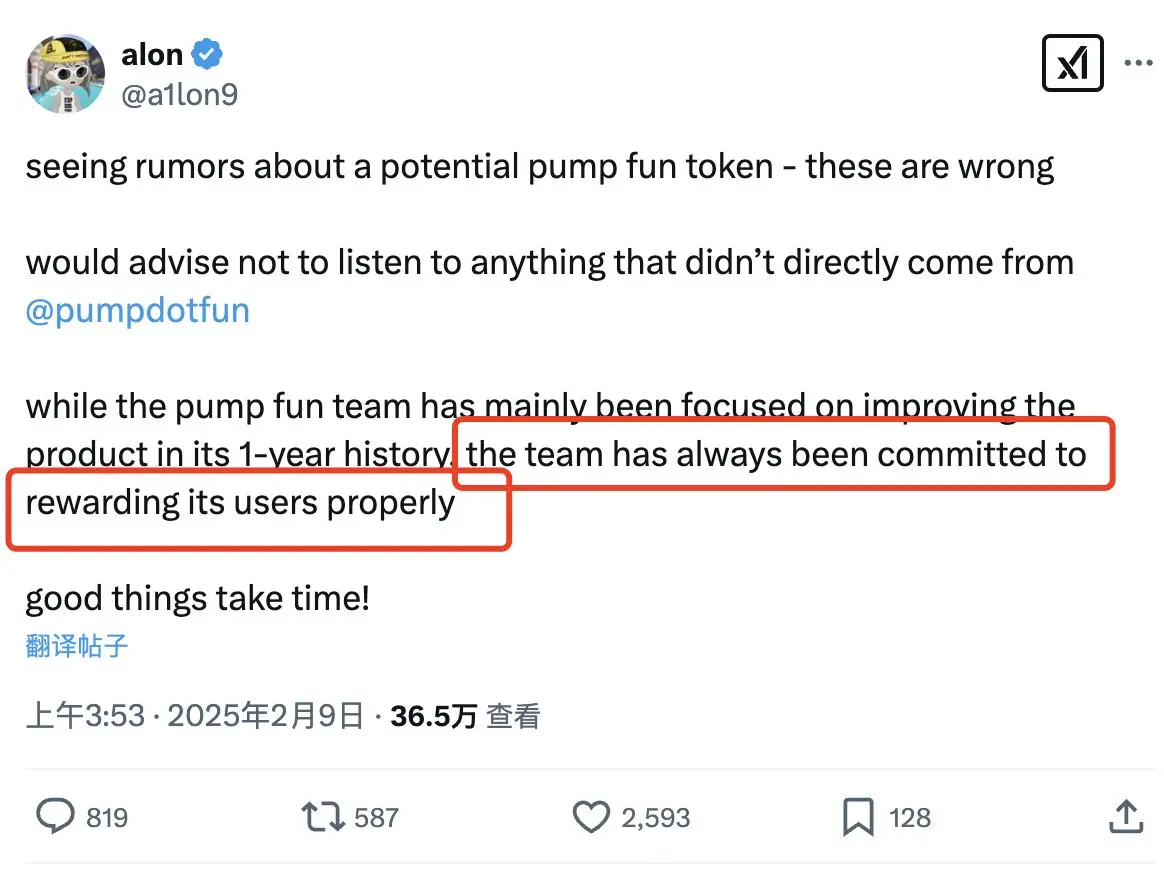Open the Grok explain-post icon
Viewport: 1164px width, 870px height.
1072,63
